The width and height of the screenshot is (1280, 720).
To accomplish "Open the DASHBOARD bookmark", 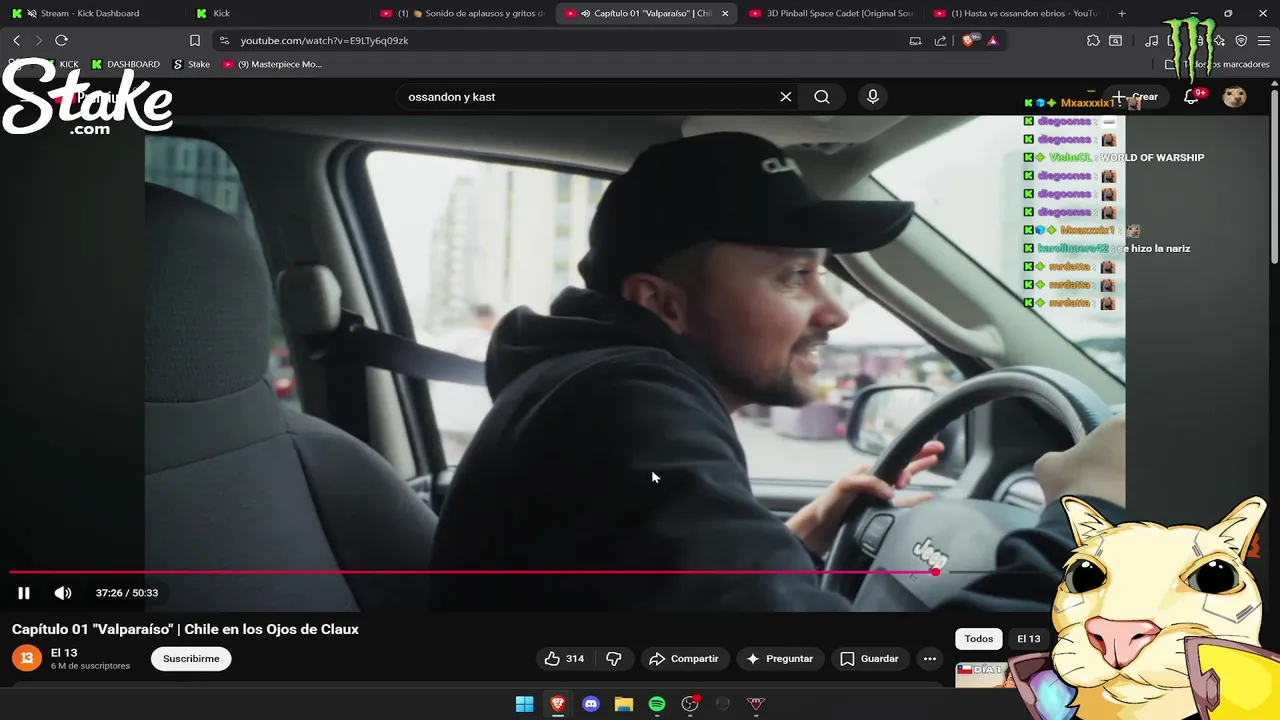I will 126,64.
